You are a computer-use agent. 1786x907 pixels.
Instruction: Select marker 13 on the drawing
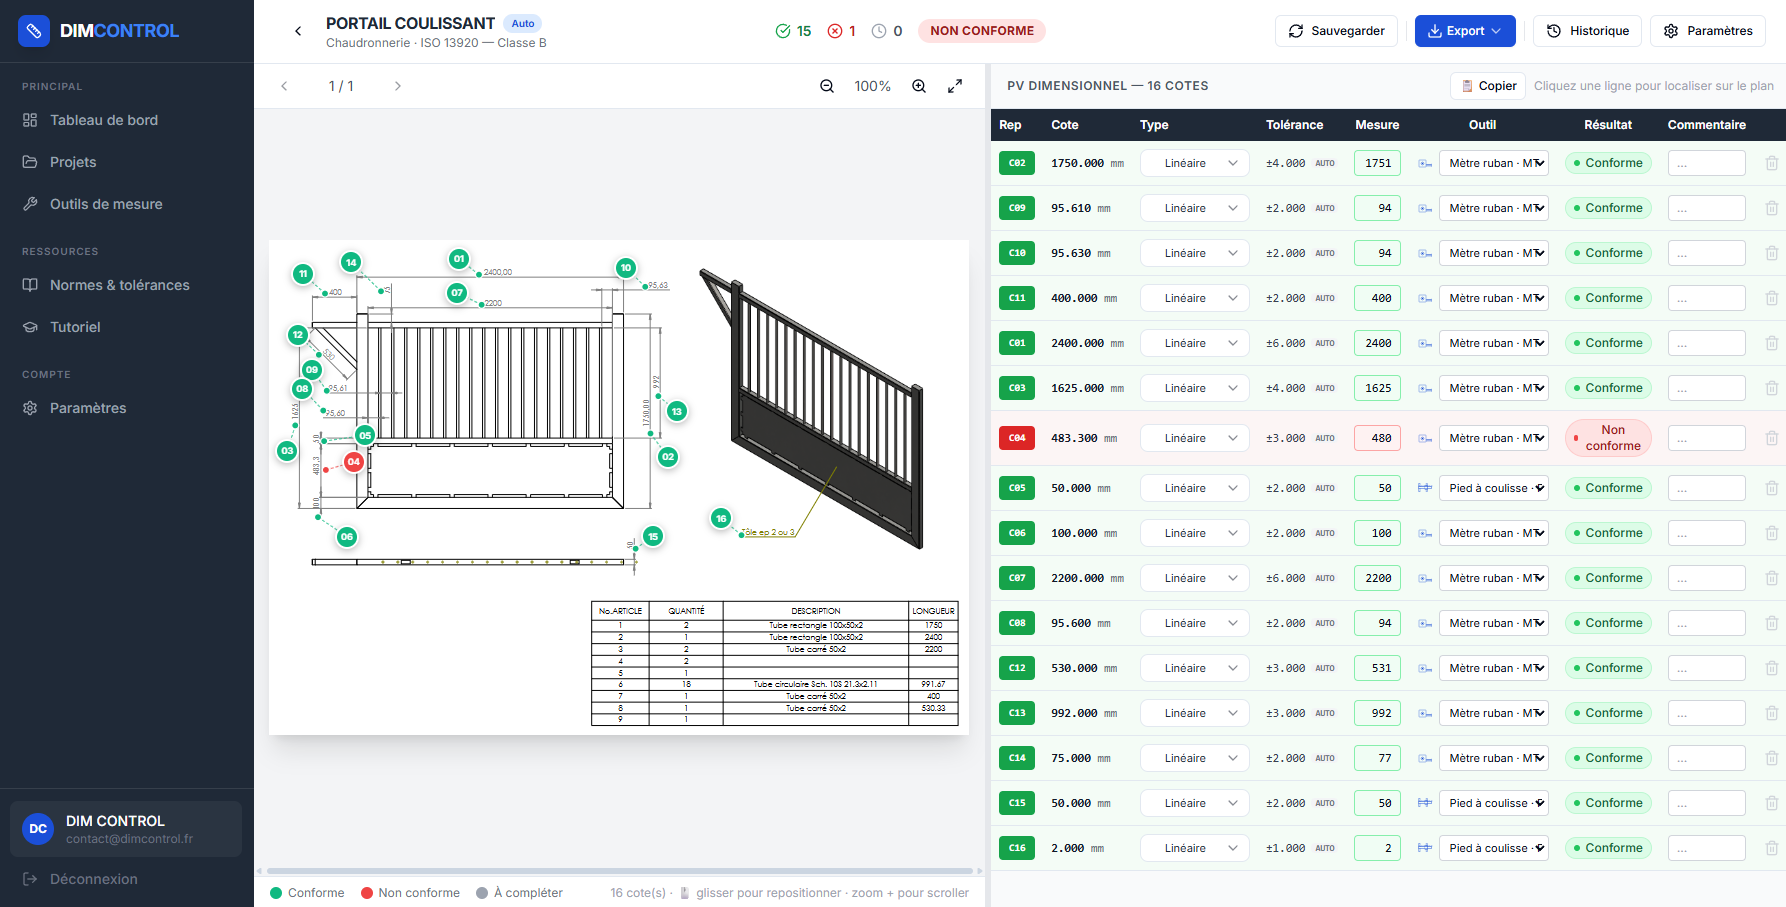677,411
